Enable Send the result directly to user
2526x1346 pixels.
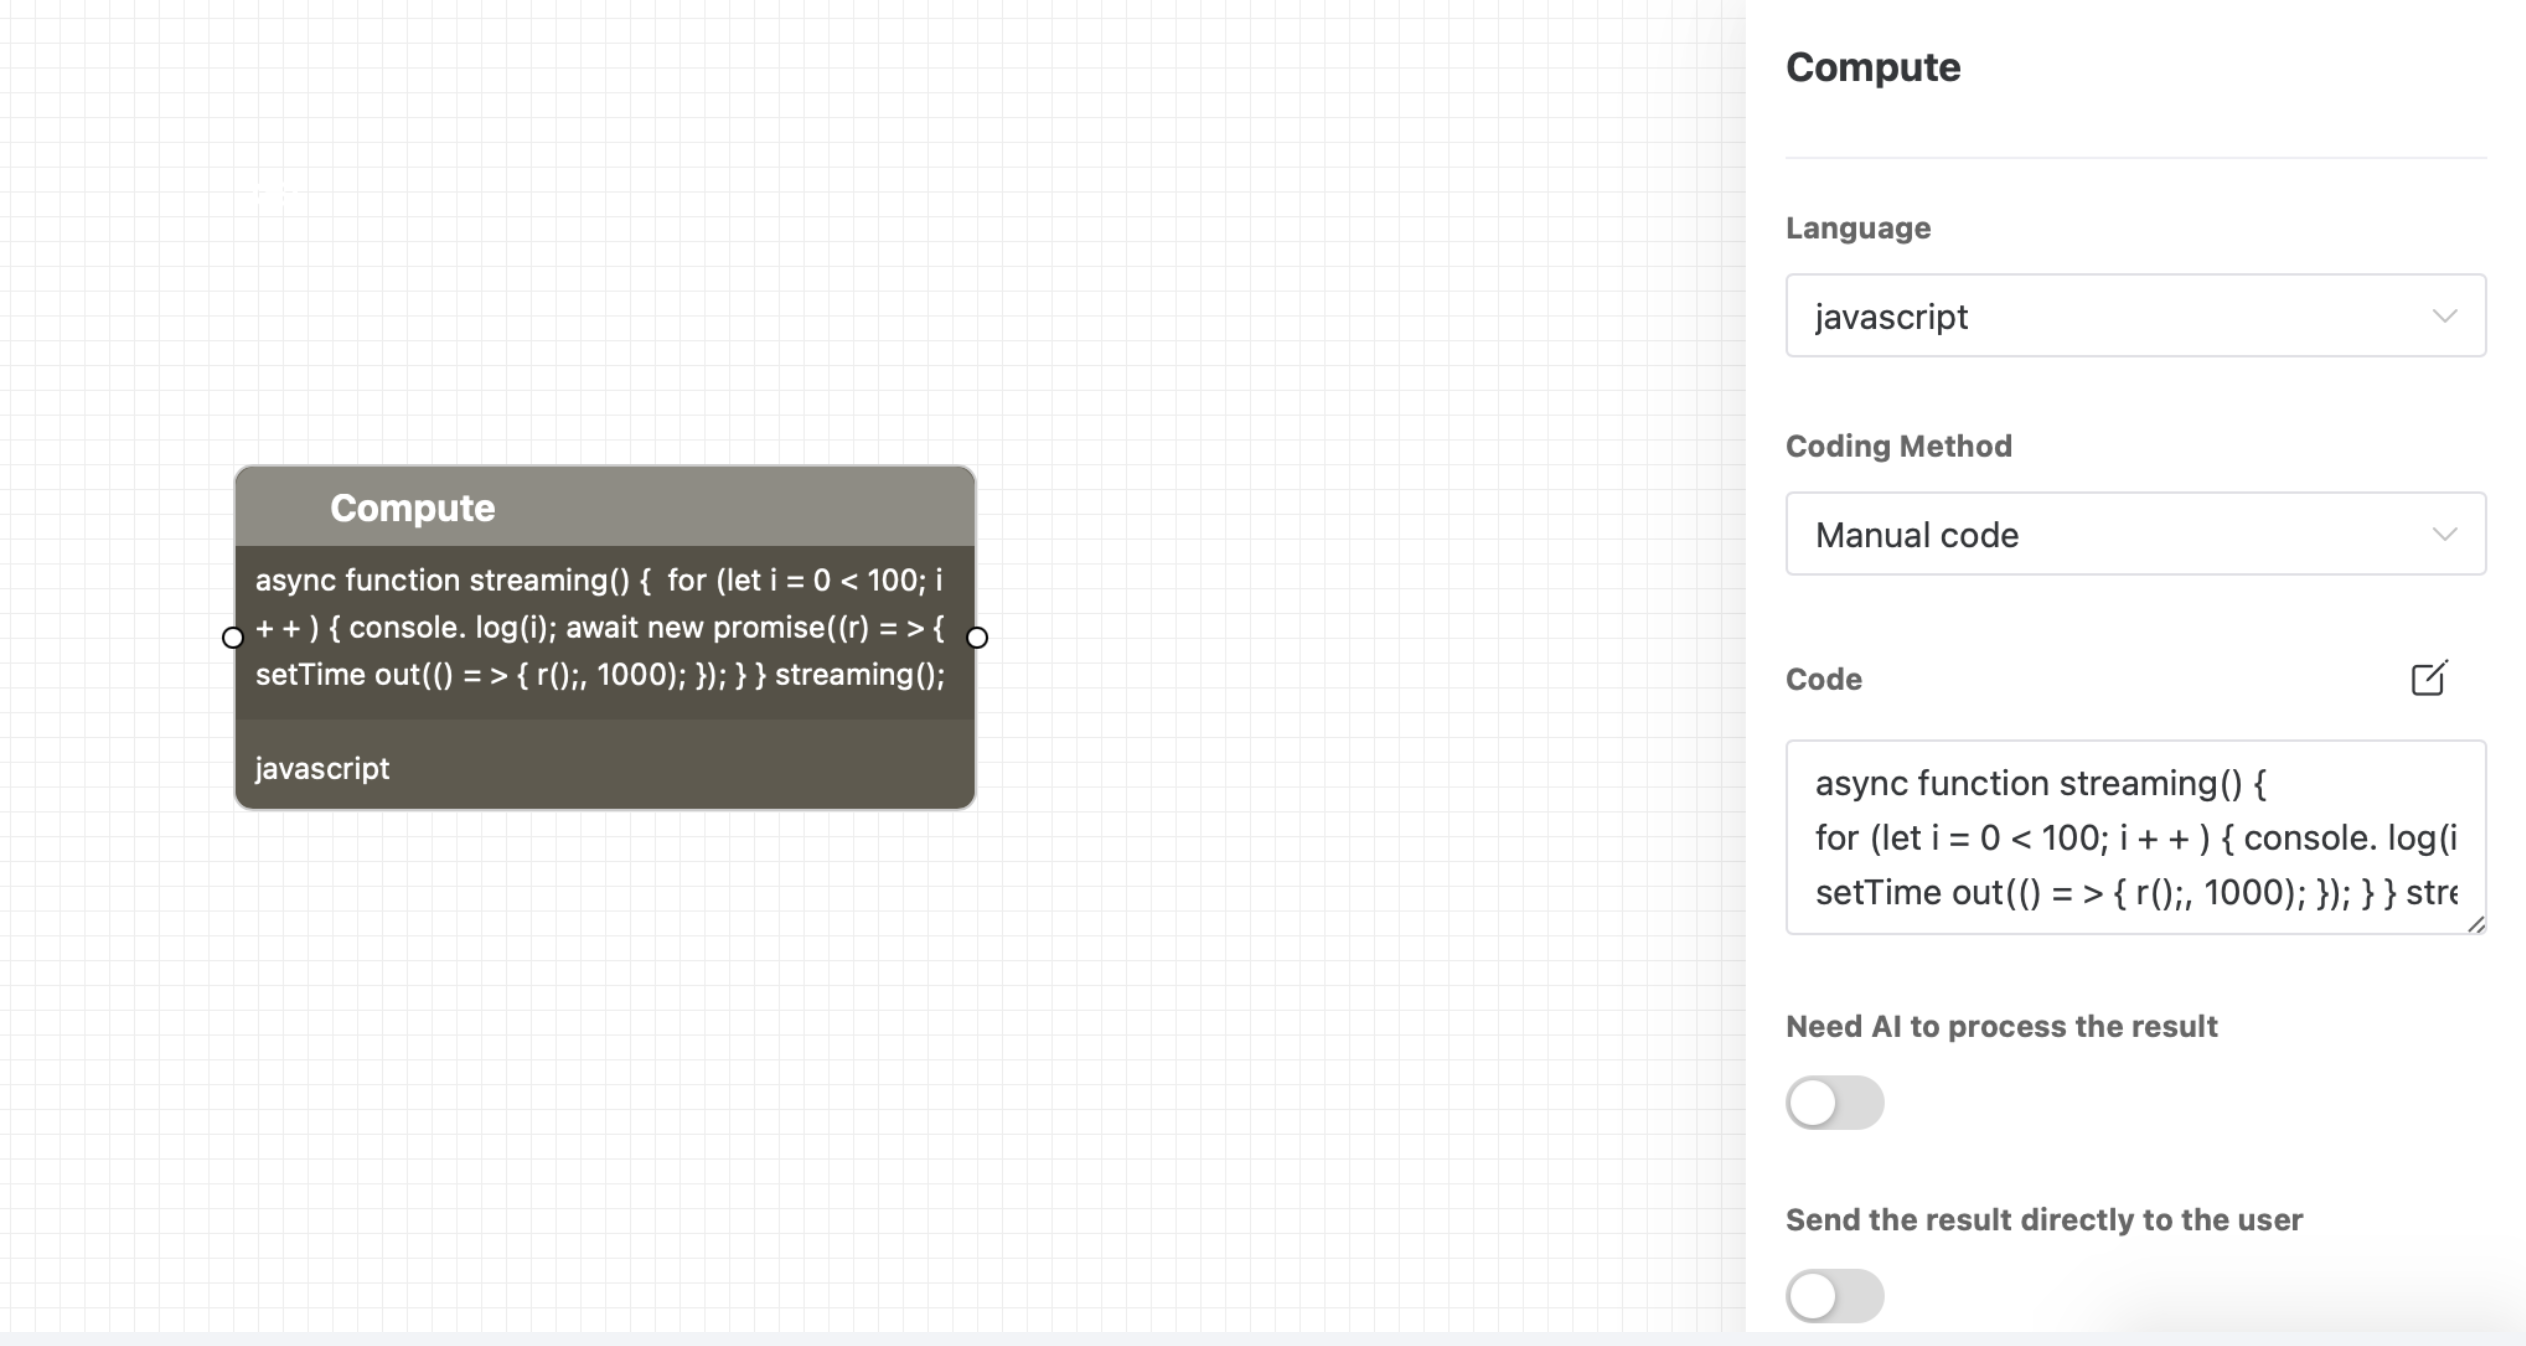pos(1834,1296)
